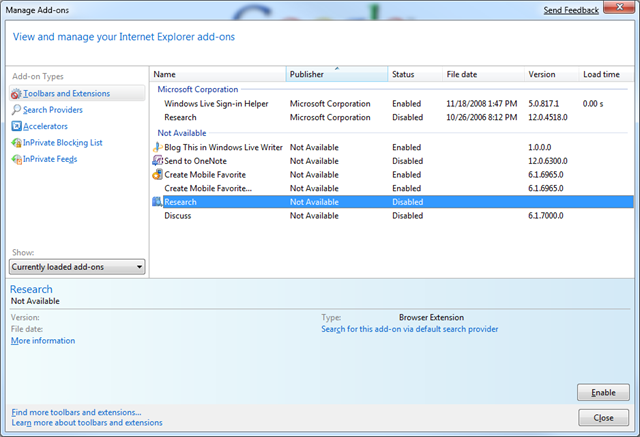Sort by the Name column header
This screenshot has width=640, height=437.
(218, 74)
